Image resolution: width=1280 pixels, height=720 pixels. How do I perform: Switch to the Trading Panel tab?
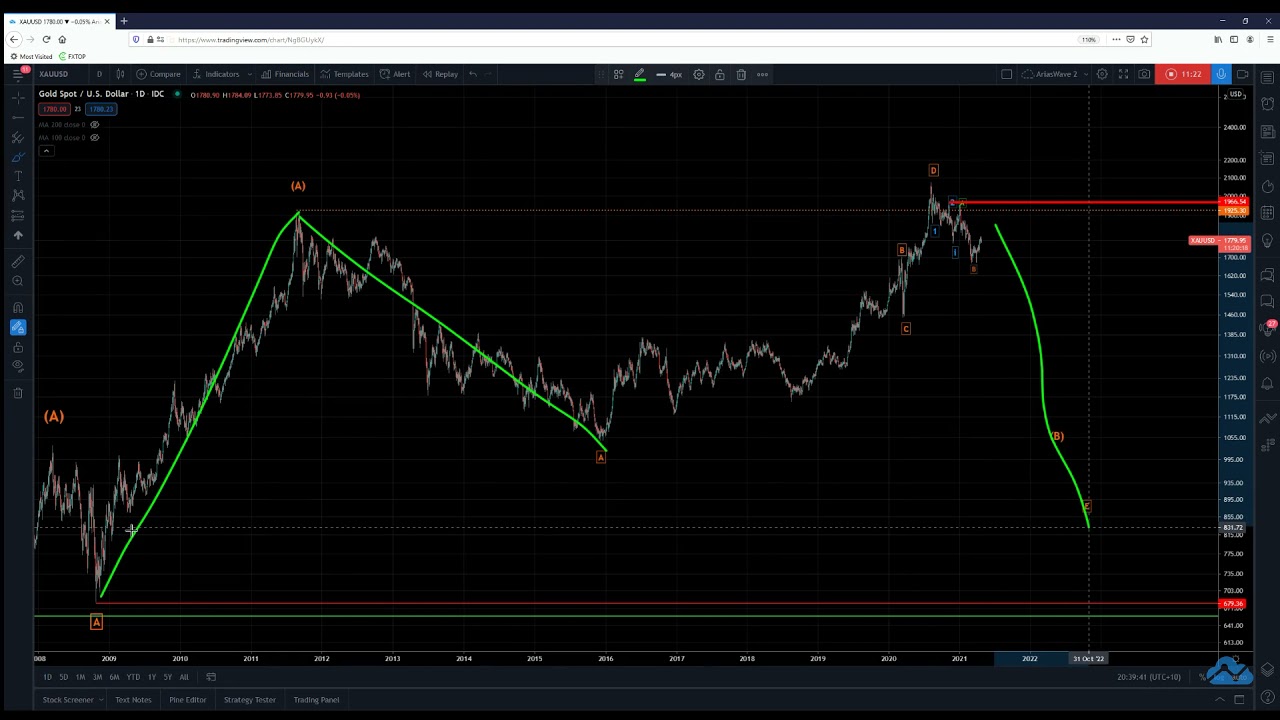point(316,700)
